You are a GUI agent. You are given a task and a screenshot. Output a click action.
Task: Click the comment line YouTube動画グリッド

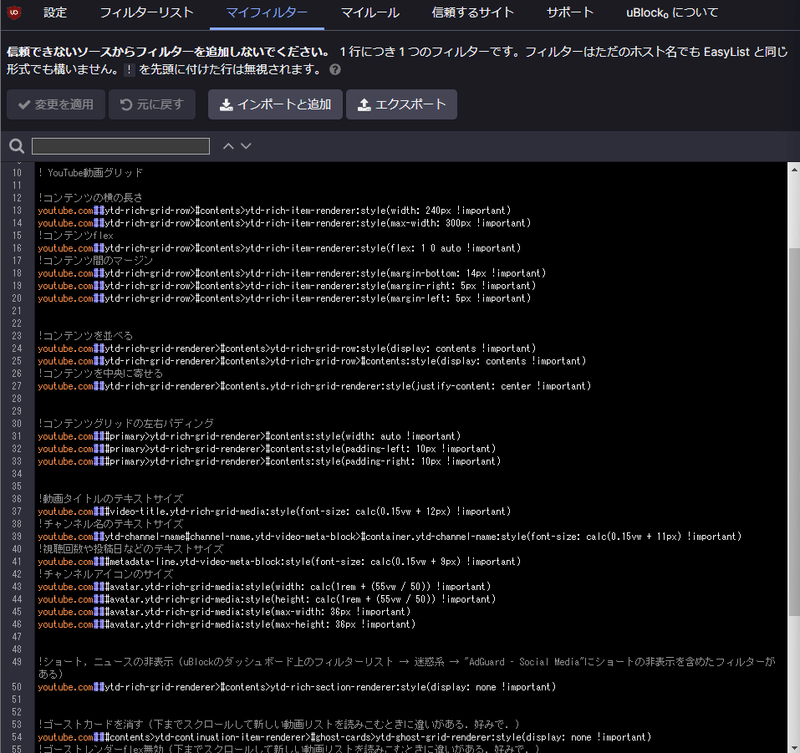click(x=90, y=173)
